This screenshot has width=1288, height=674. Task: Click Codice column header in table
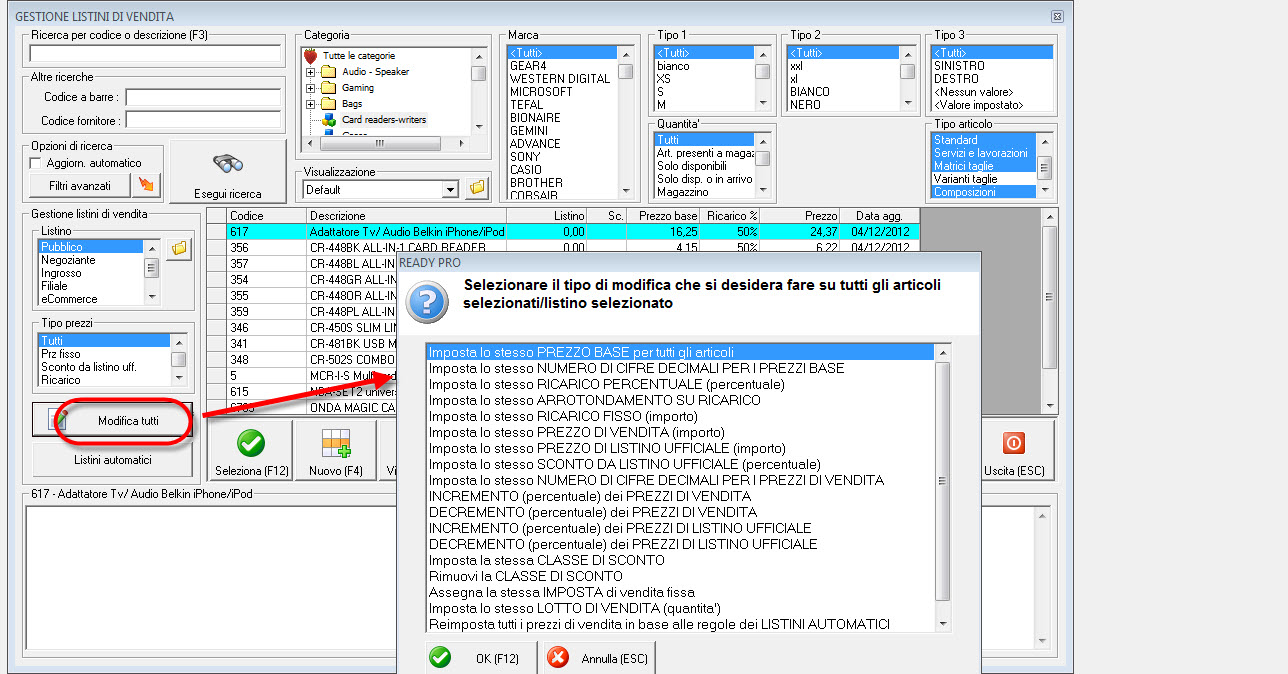[x=266, y=215]
